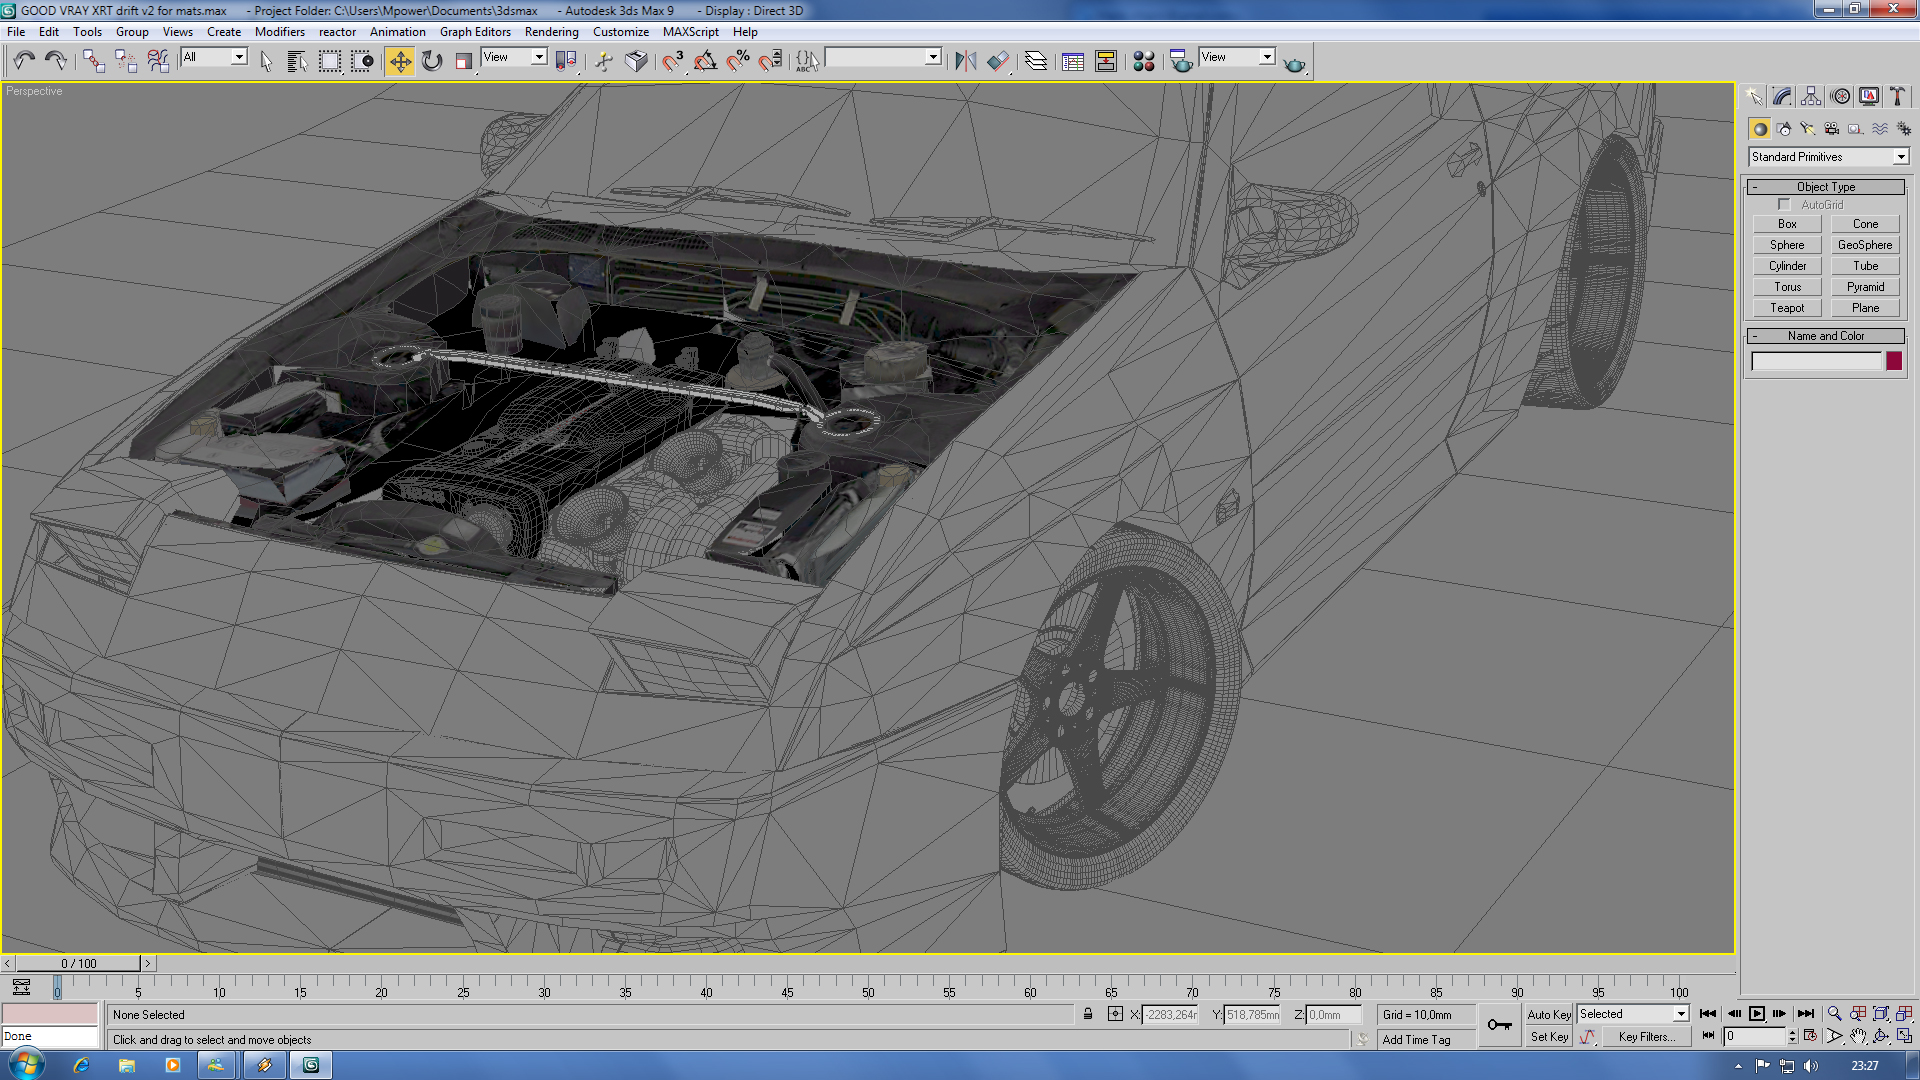Toggle the Selection Lock padlock
The height and width of the screenshot is (1080, 1920).
click(x=1088, y=1014)
